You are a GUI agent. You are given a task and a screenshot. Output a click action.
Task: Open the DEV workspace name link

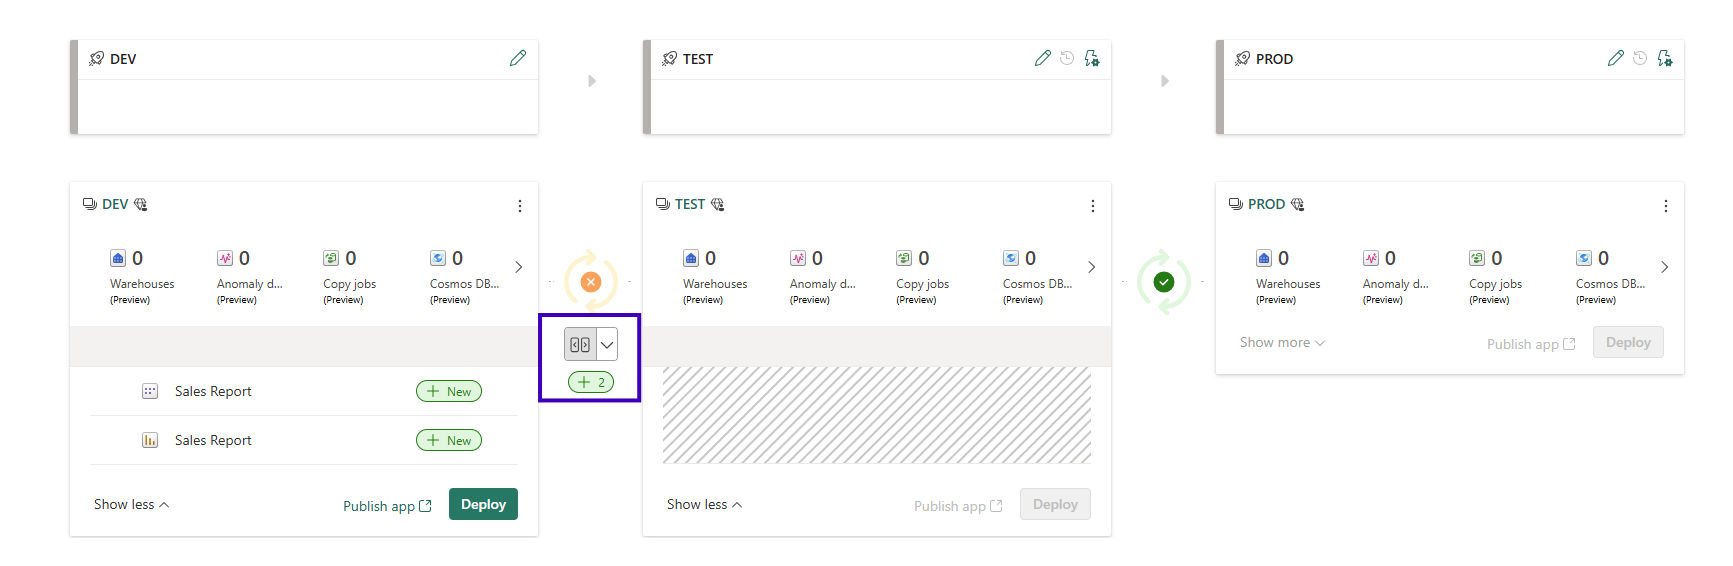coord(115,204)
